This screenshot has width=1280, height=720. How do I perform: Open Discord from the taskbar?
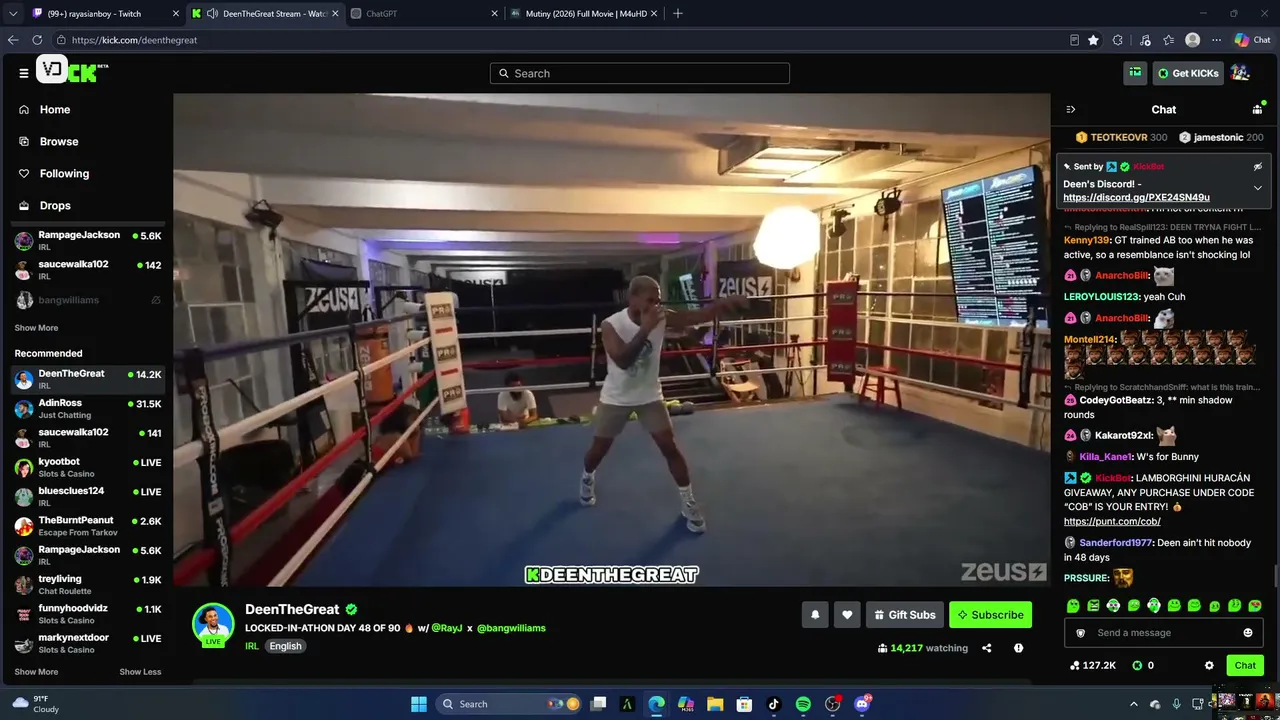(862, 704)
